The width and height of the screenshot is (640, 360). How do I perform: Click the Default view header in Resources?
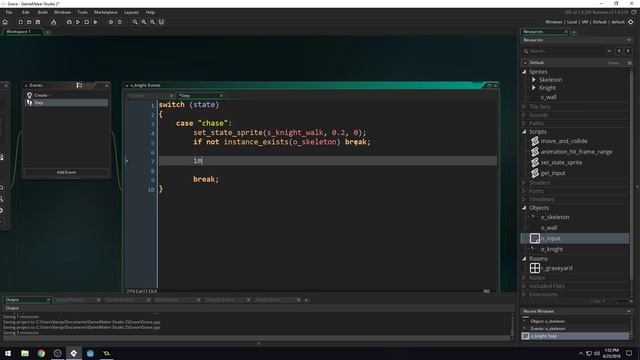(576, 63)
